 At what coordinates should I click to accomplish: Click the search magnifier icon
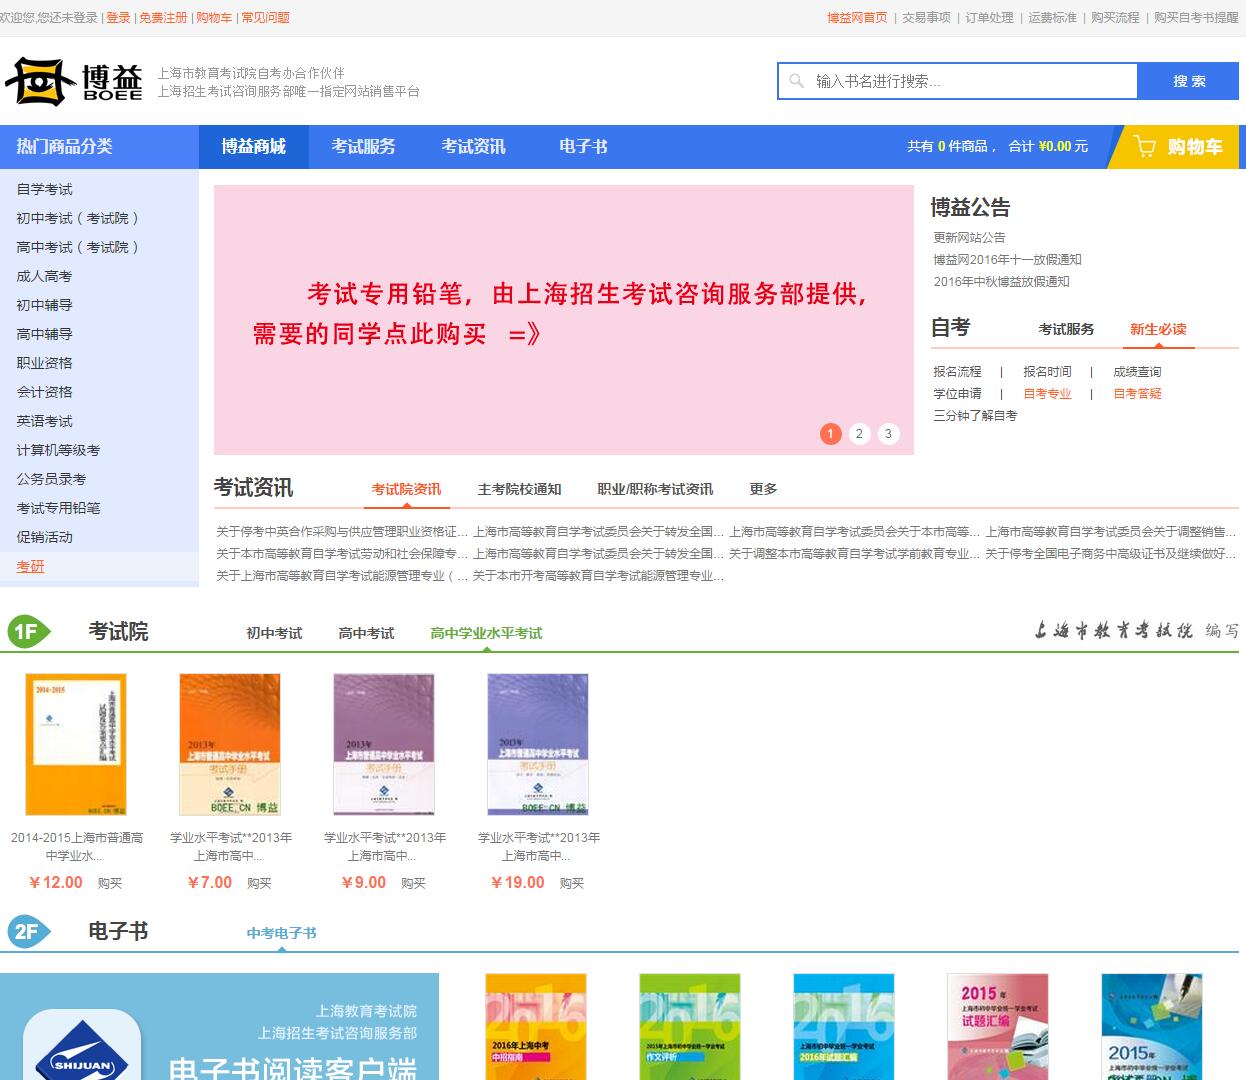(x=797, y=81)
